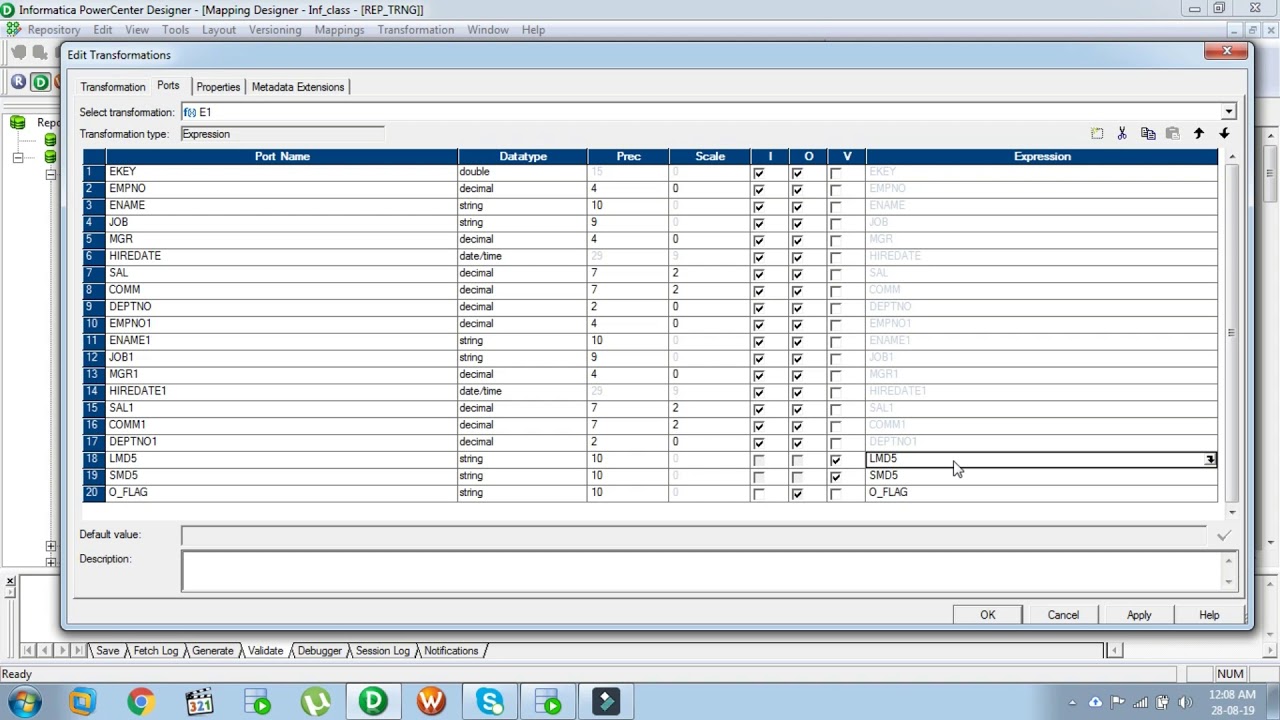The height and width of the screenshot is (720, 1280).
Task: Switch to the Transformation tab
Action: click(113, 87)
